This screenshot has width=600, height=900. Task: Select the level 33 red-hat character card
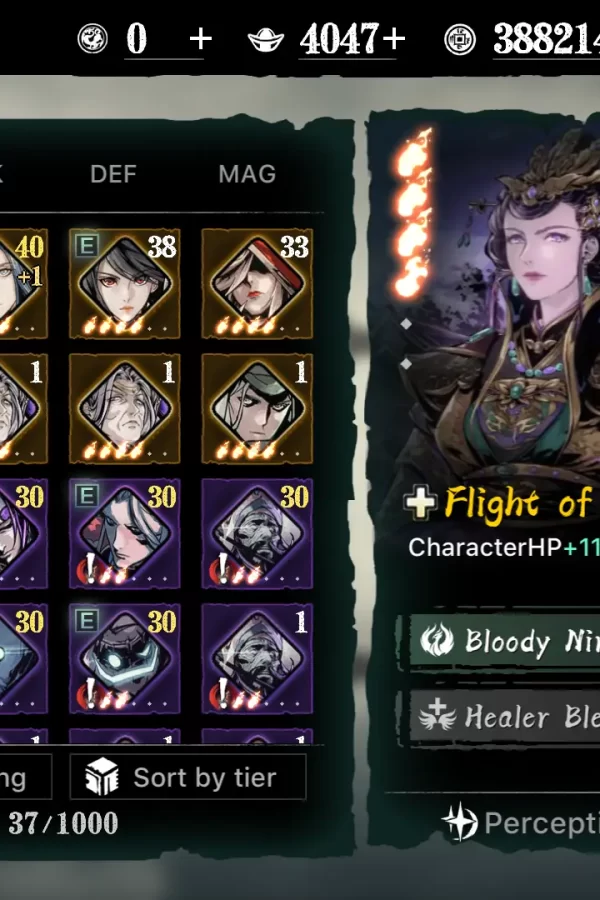click(257, 284)
